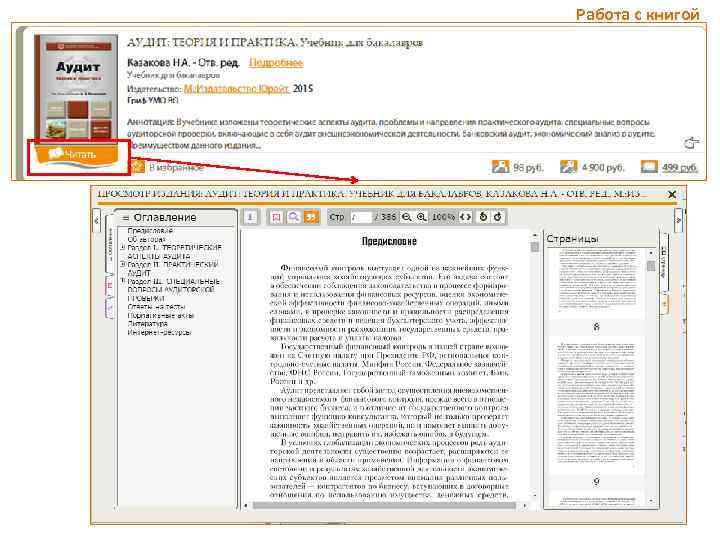Image resolution: width=720 pixels, height=540 pixels.
Task: Click the Аудит book cover thumbnail
Action: [x=76, y=88]
